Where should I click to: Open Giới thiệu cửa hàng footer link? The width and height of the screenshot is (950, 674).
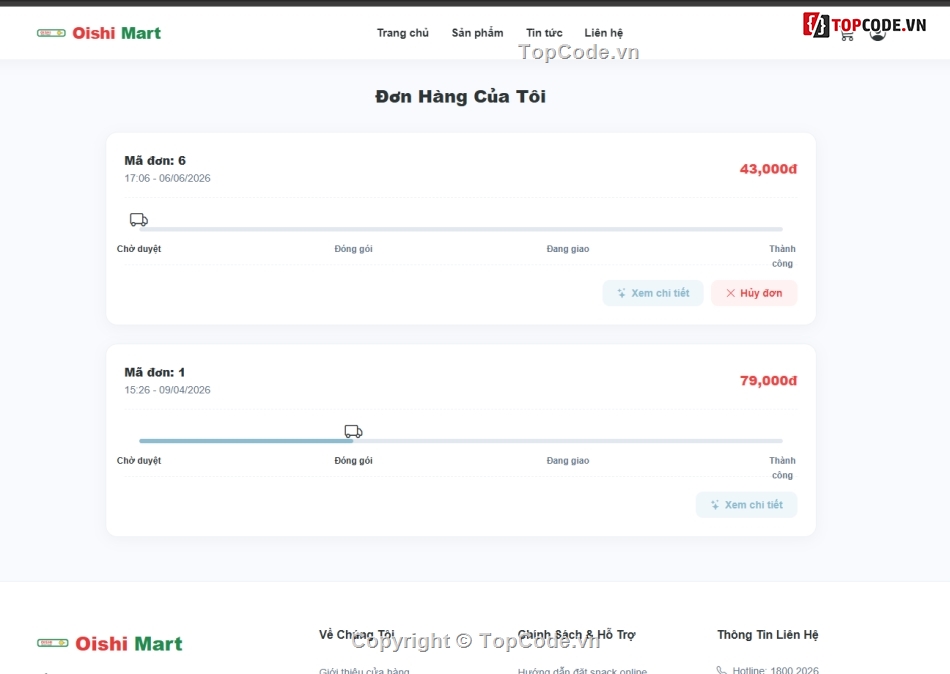click(x=364, y=670)
